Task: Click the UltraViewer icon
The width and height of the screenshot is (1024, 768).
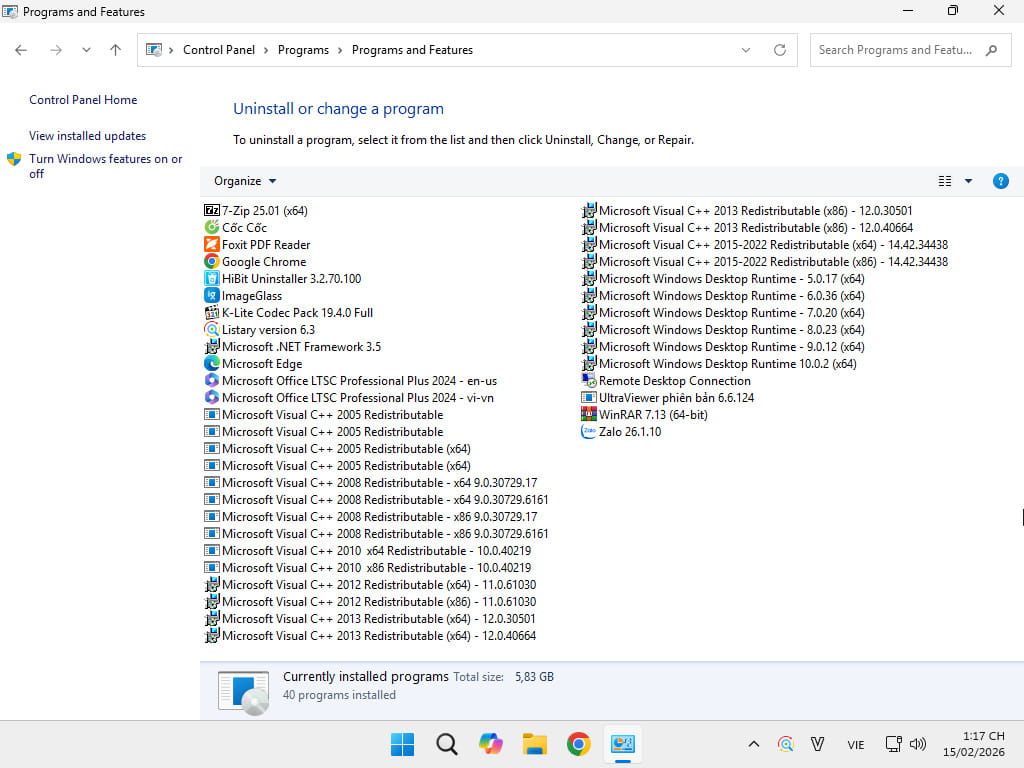Action: (x=588, y=397)
